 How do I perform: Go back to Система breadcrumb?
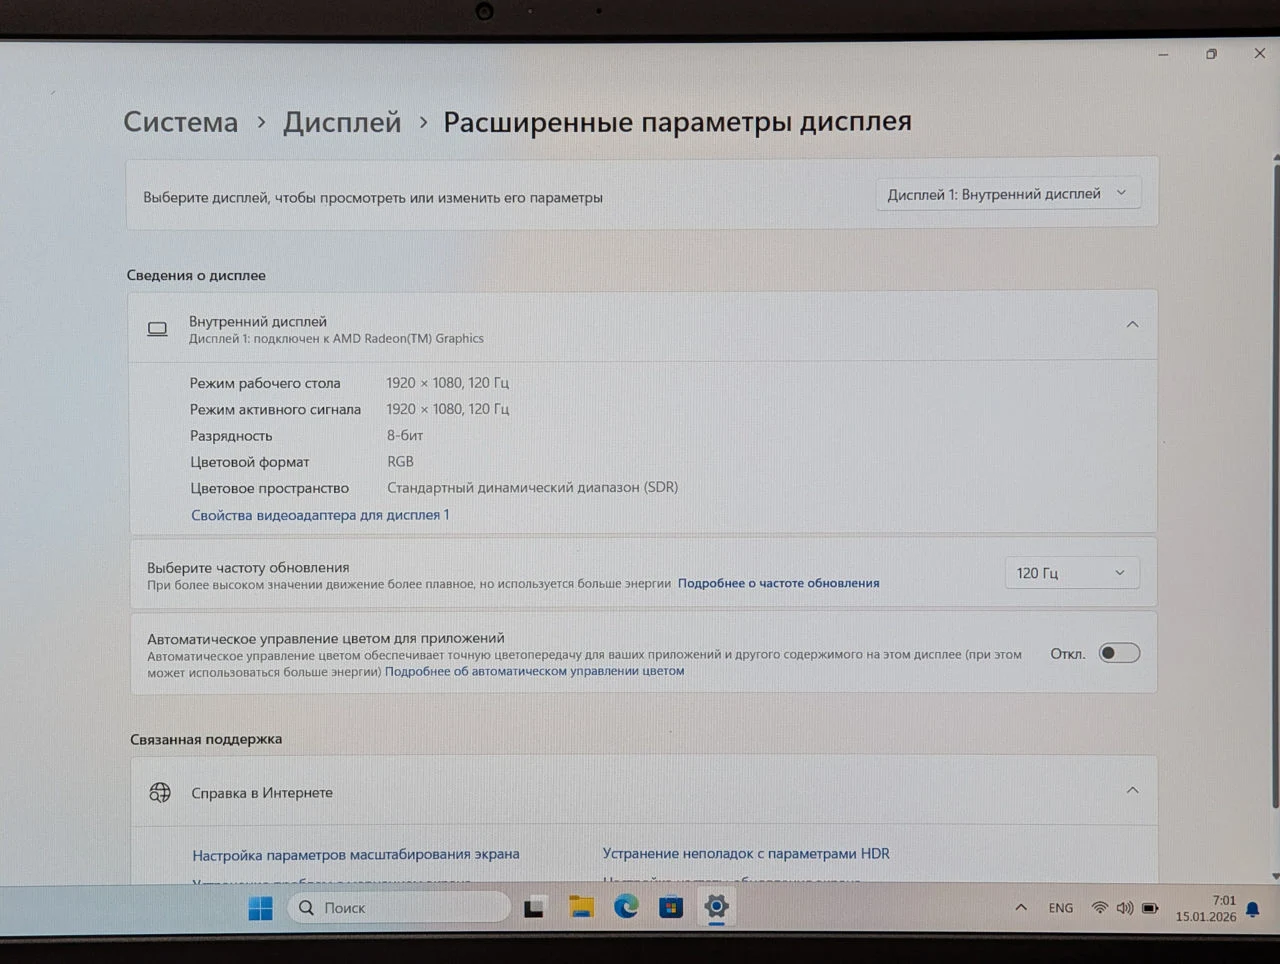coord(181,122)
